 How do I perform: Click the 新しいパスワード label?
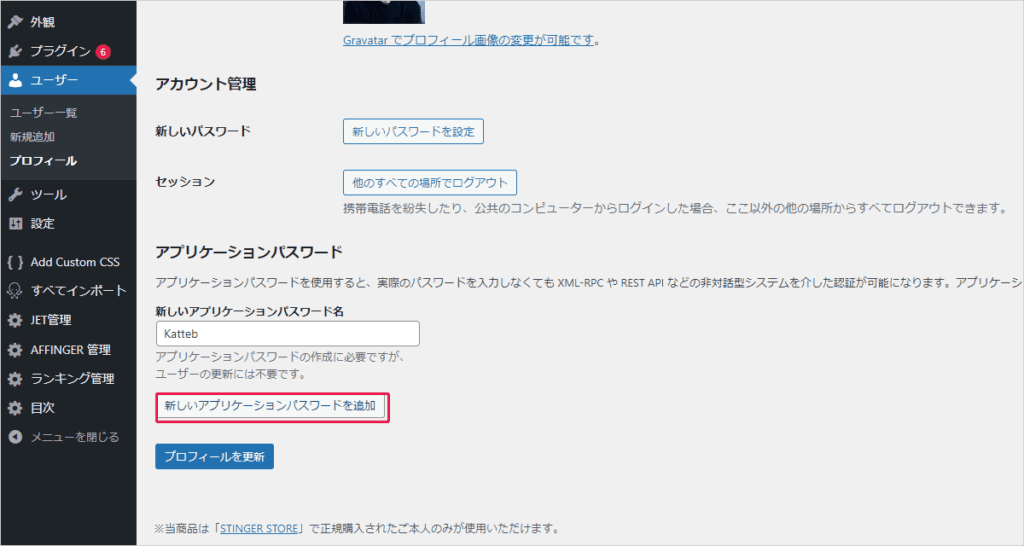pos(203,131)
